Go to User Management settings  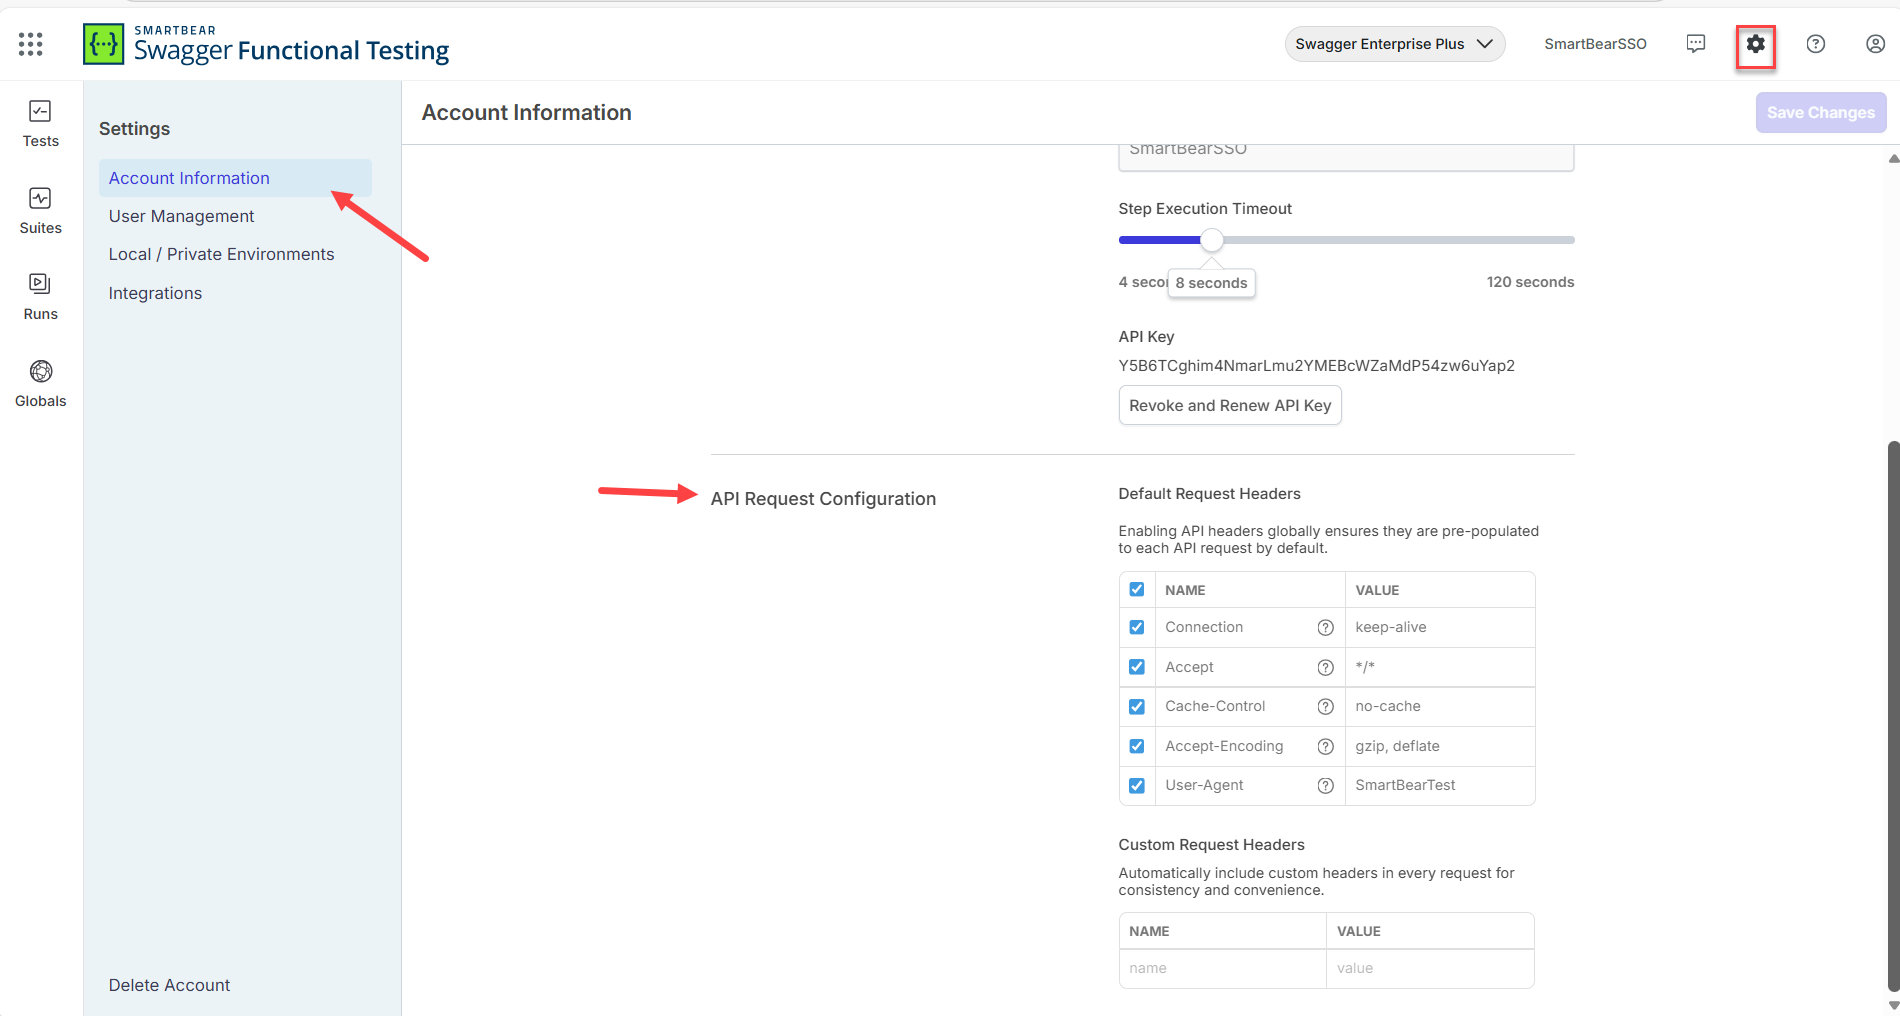pos(181,215)
